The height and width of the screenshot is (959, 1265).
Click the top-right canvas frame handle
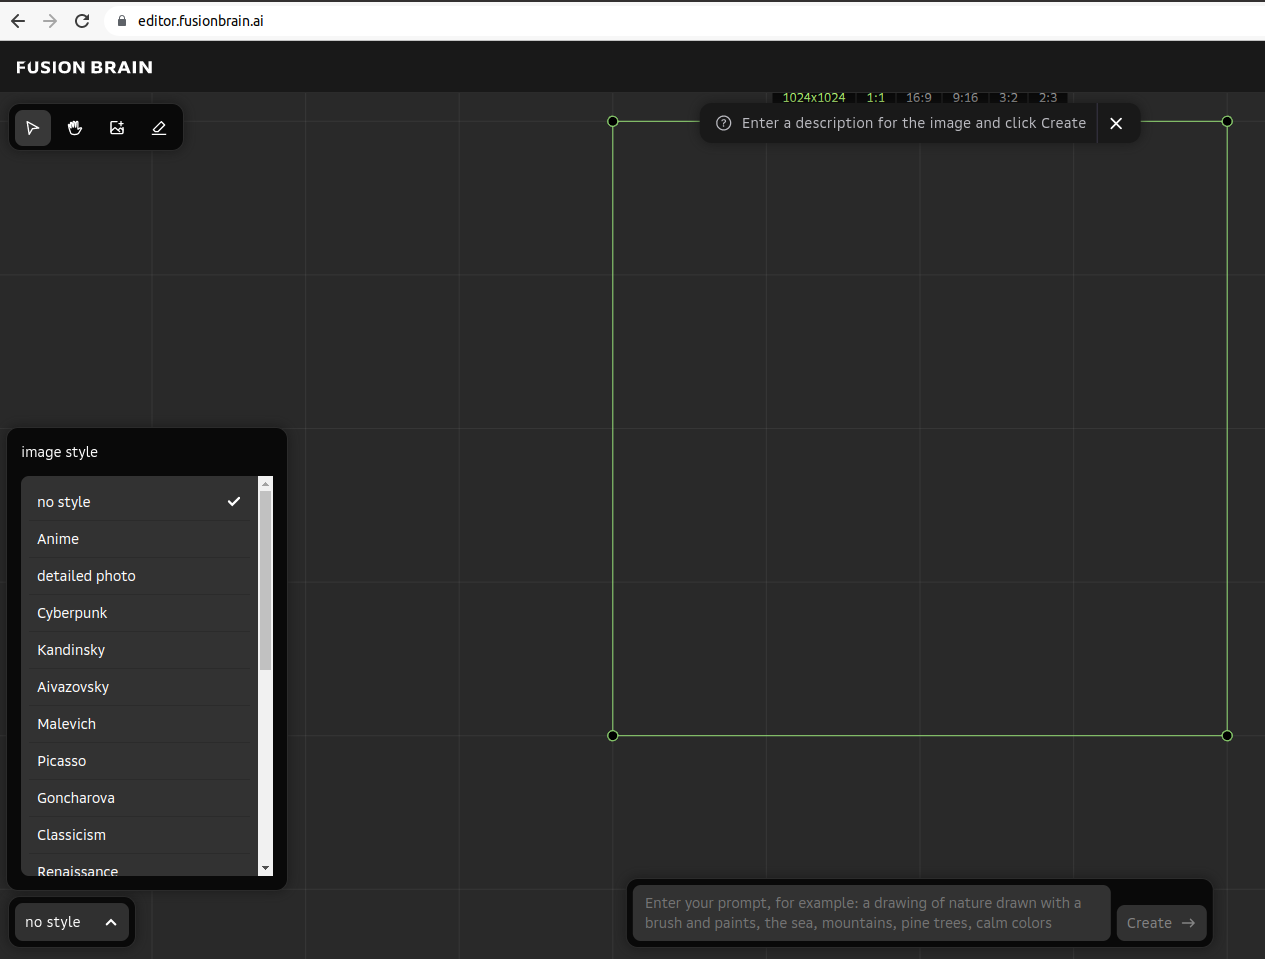1227,121
